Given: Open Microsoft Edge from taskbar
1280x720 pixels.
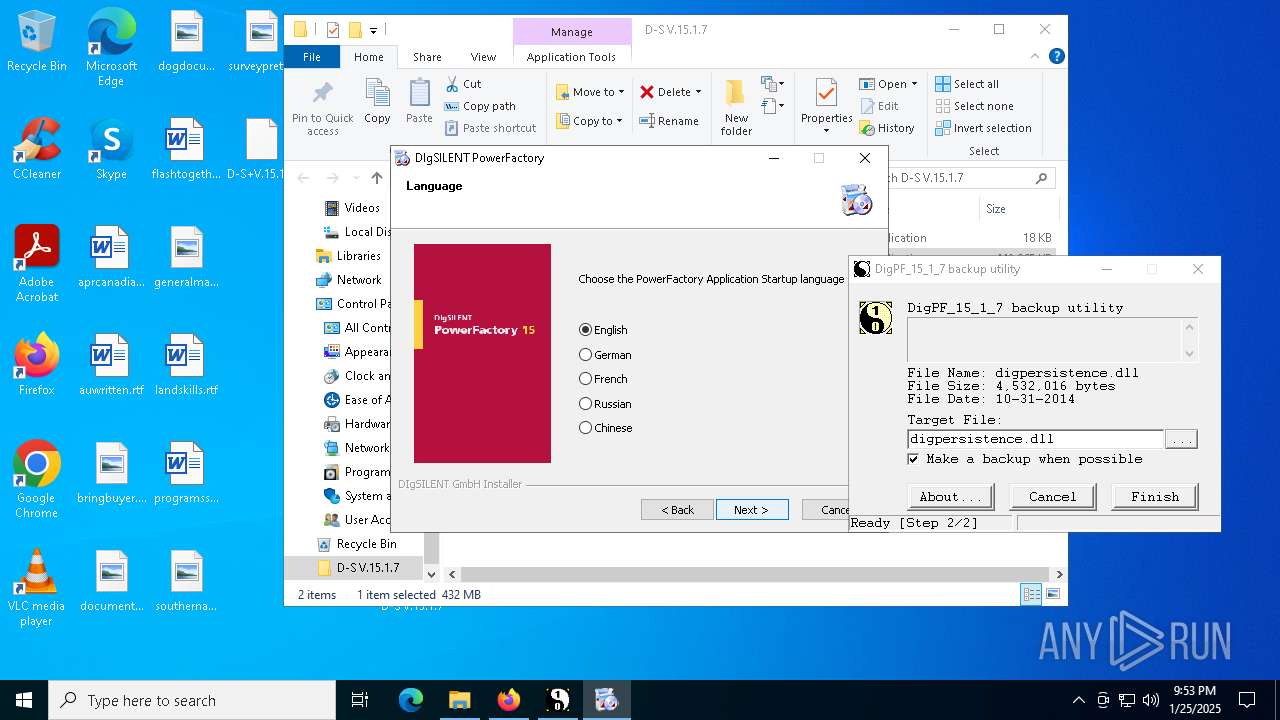Looking at the screenshot, I should (411, 700).
